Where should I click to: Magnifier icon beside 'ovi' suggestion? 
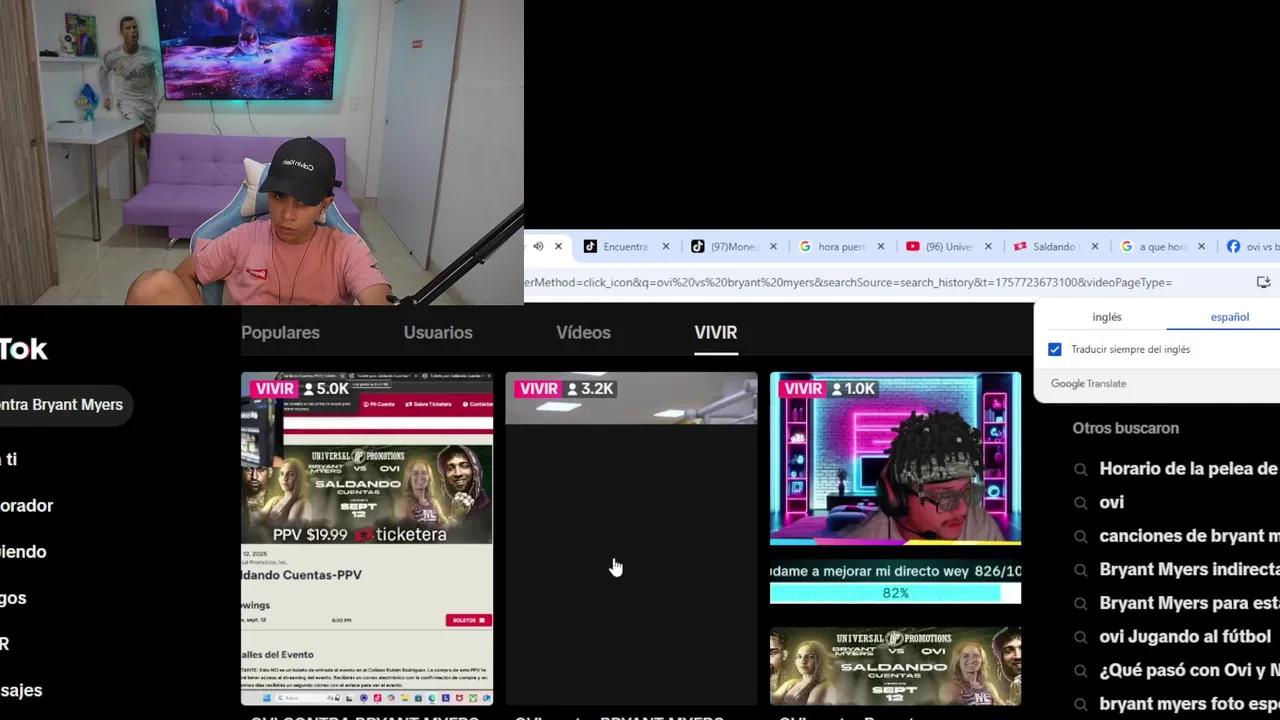coord(1080,503)
